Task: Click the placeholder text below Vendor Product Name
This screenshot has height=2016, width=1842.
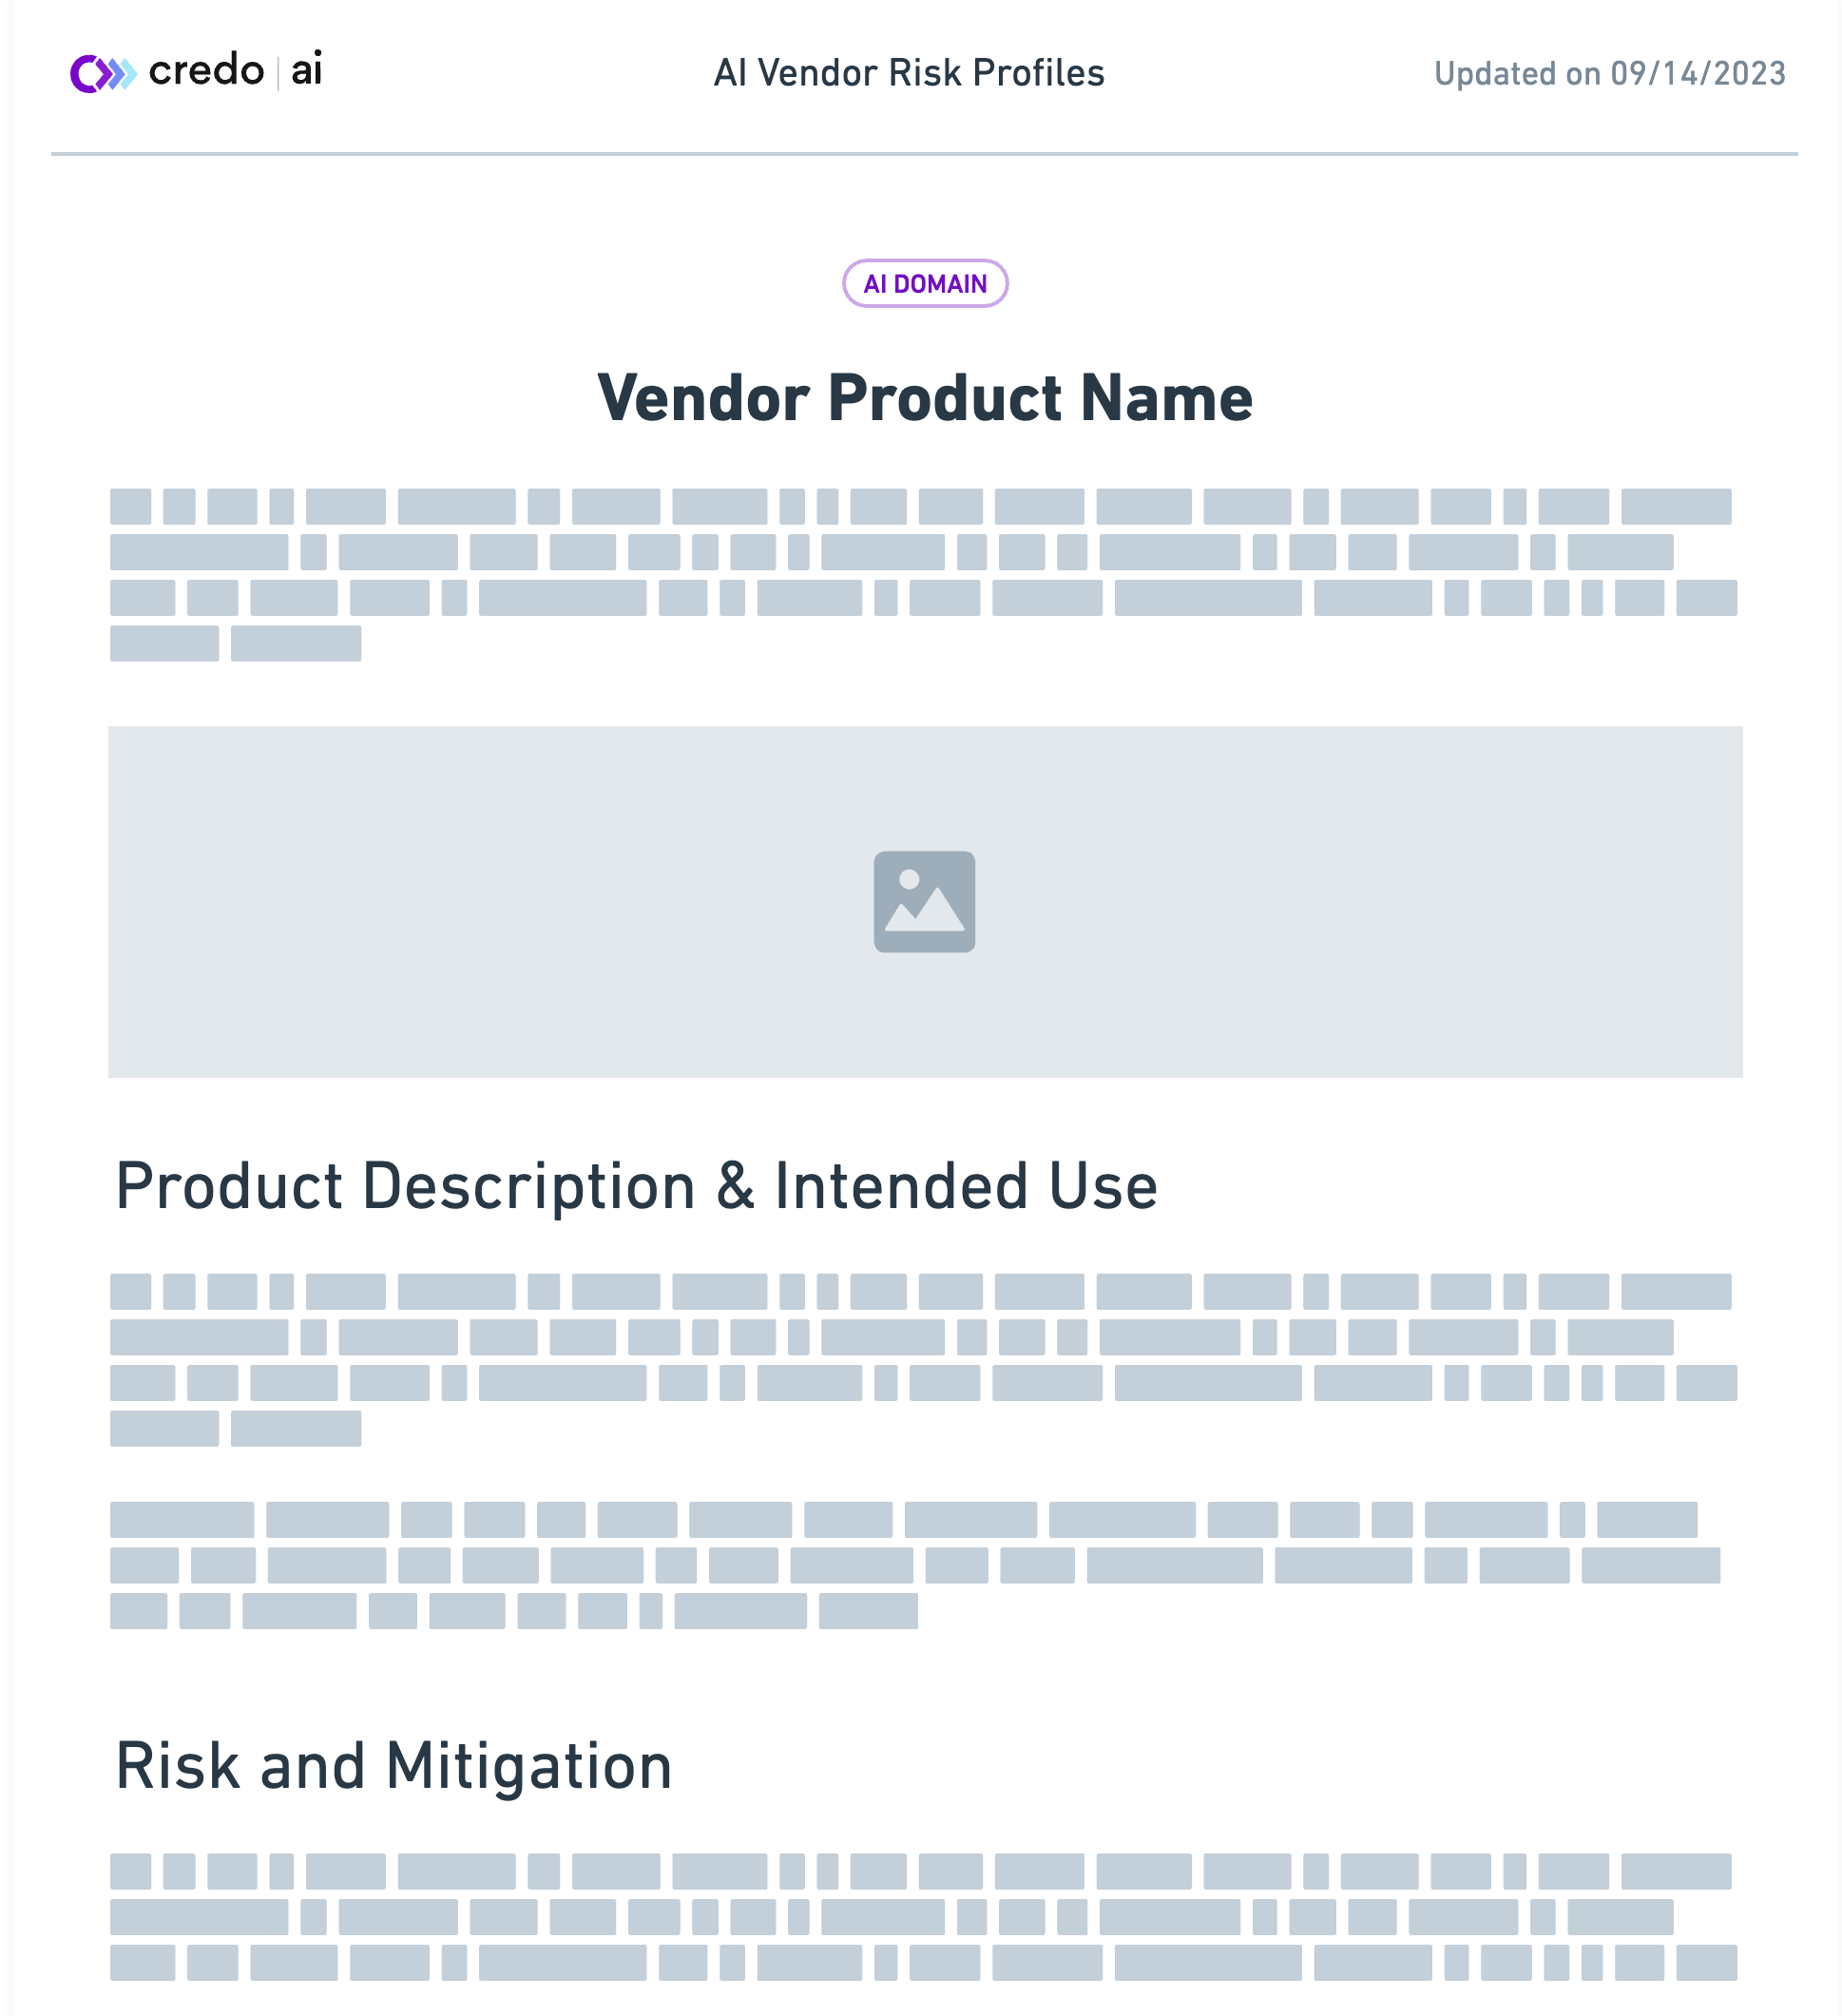Action: coord(920,575)
